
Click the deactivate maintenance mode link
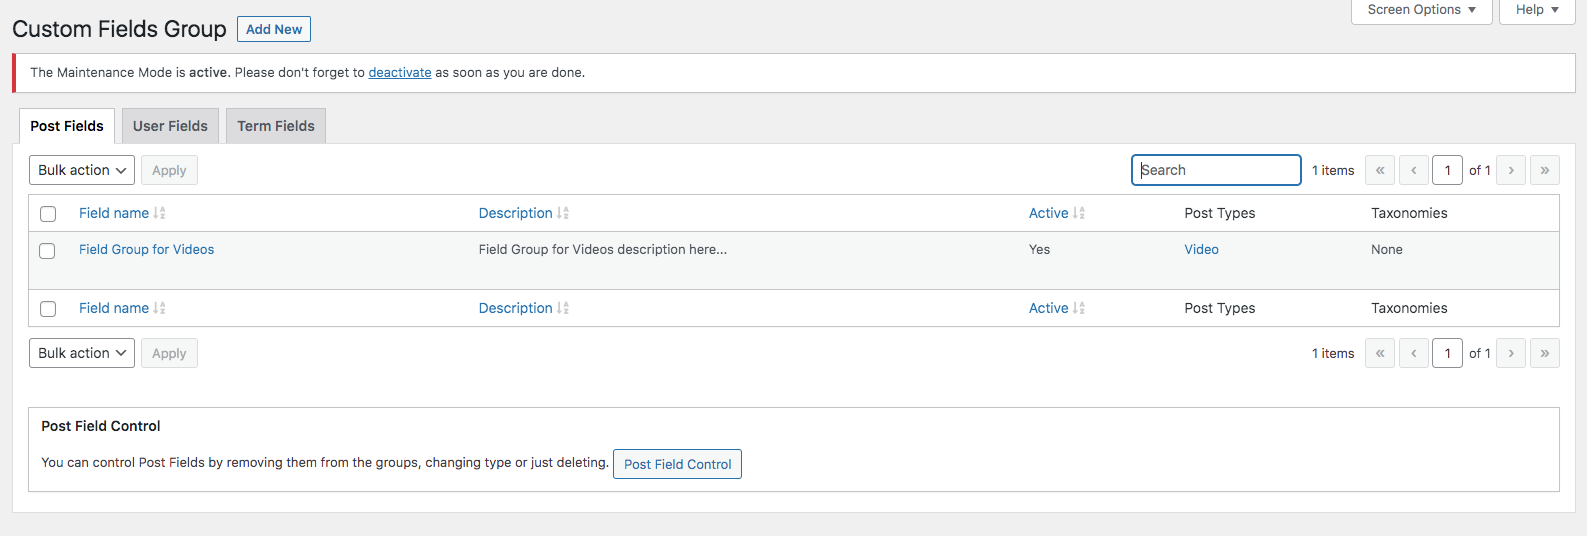coord(400,73)
